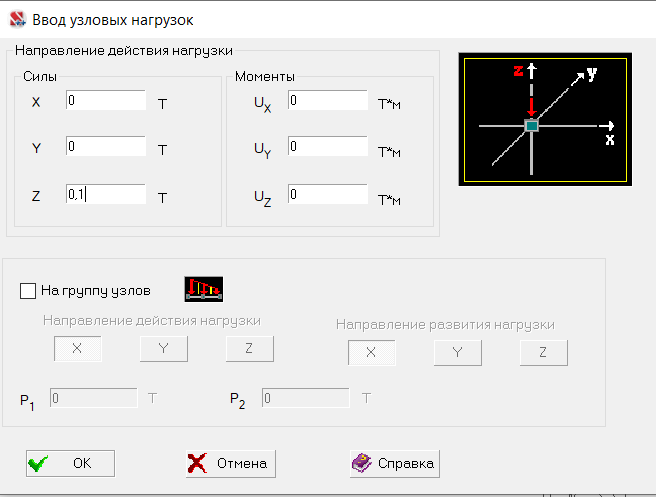This screenshot has height=497, width=656.
Task: Select X under 'Направление развития нагрузки'
Action: click(x=372, y=353)
